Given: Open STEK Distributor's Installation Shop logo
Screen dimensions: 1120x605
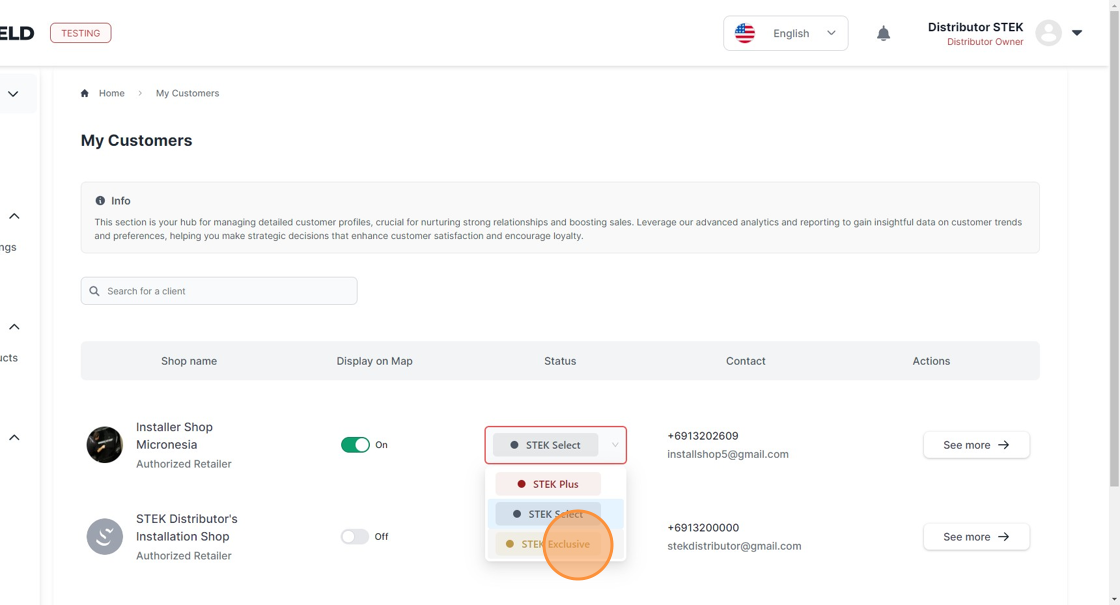Looking at the screenshot, I should point(104,536).
